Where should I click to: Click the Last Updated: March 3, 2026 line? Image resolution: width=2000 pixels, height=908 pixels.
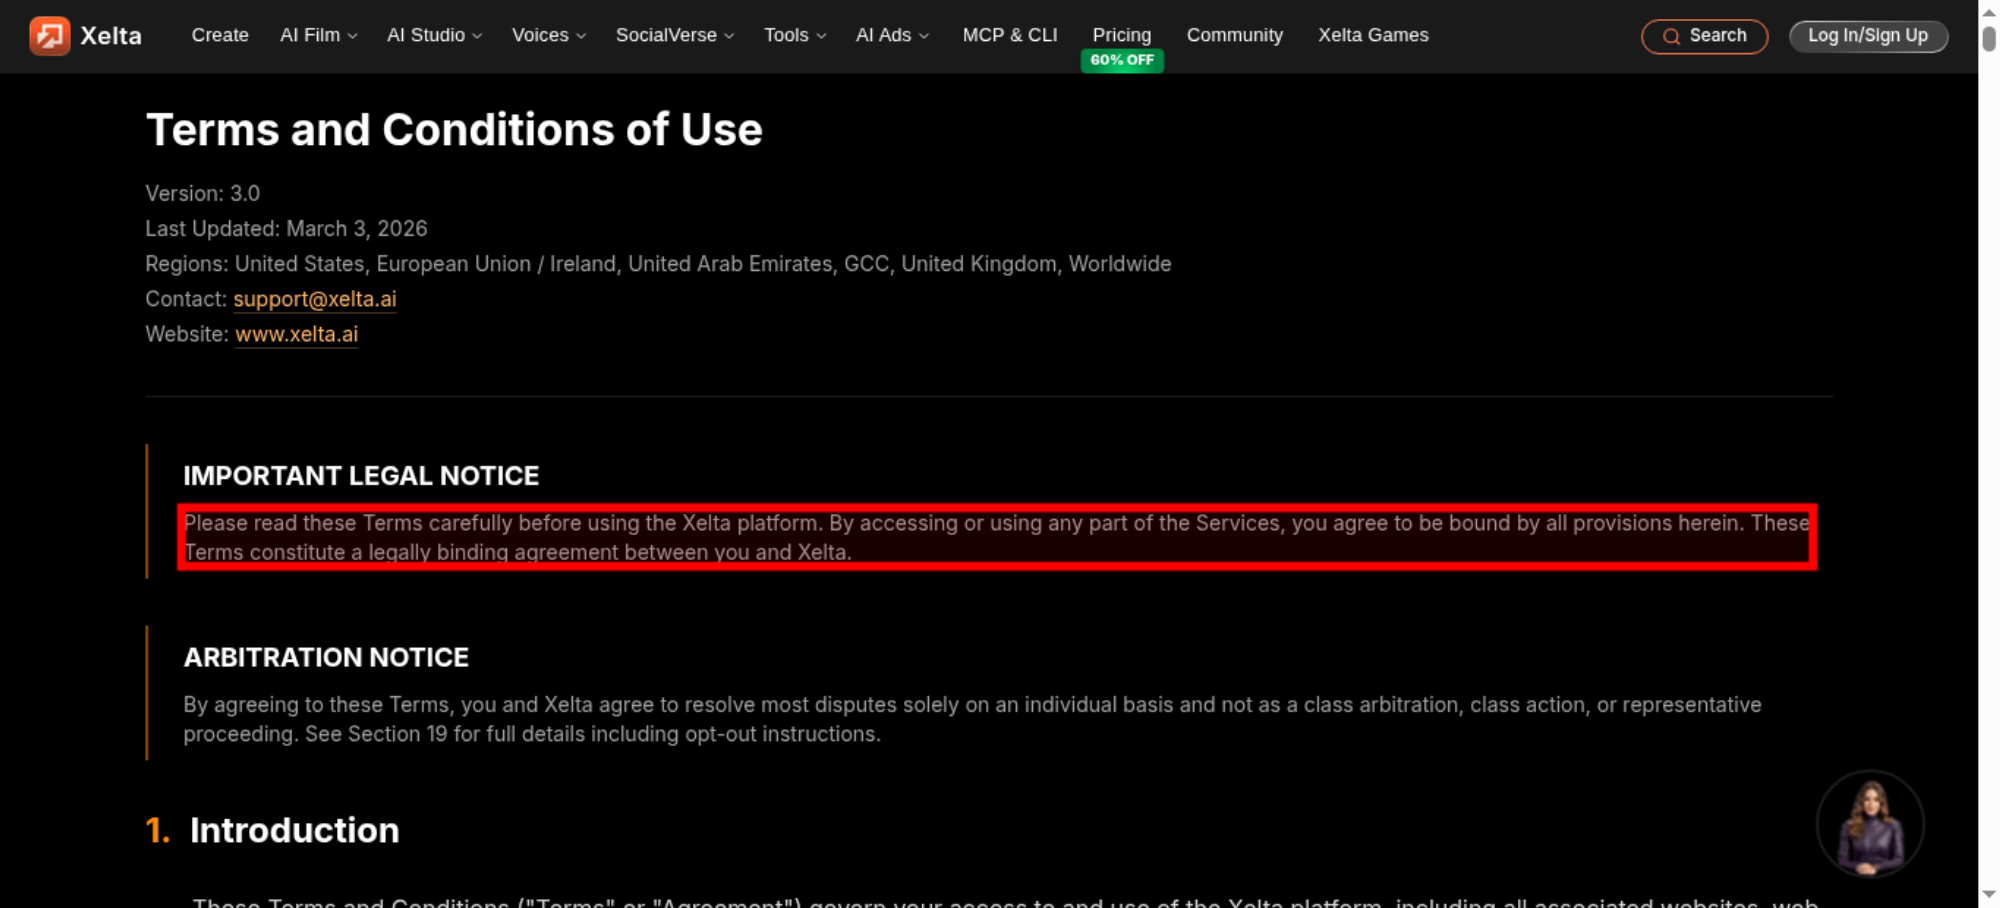pyautogui.click(x=286, y=228)
